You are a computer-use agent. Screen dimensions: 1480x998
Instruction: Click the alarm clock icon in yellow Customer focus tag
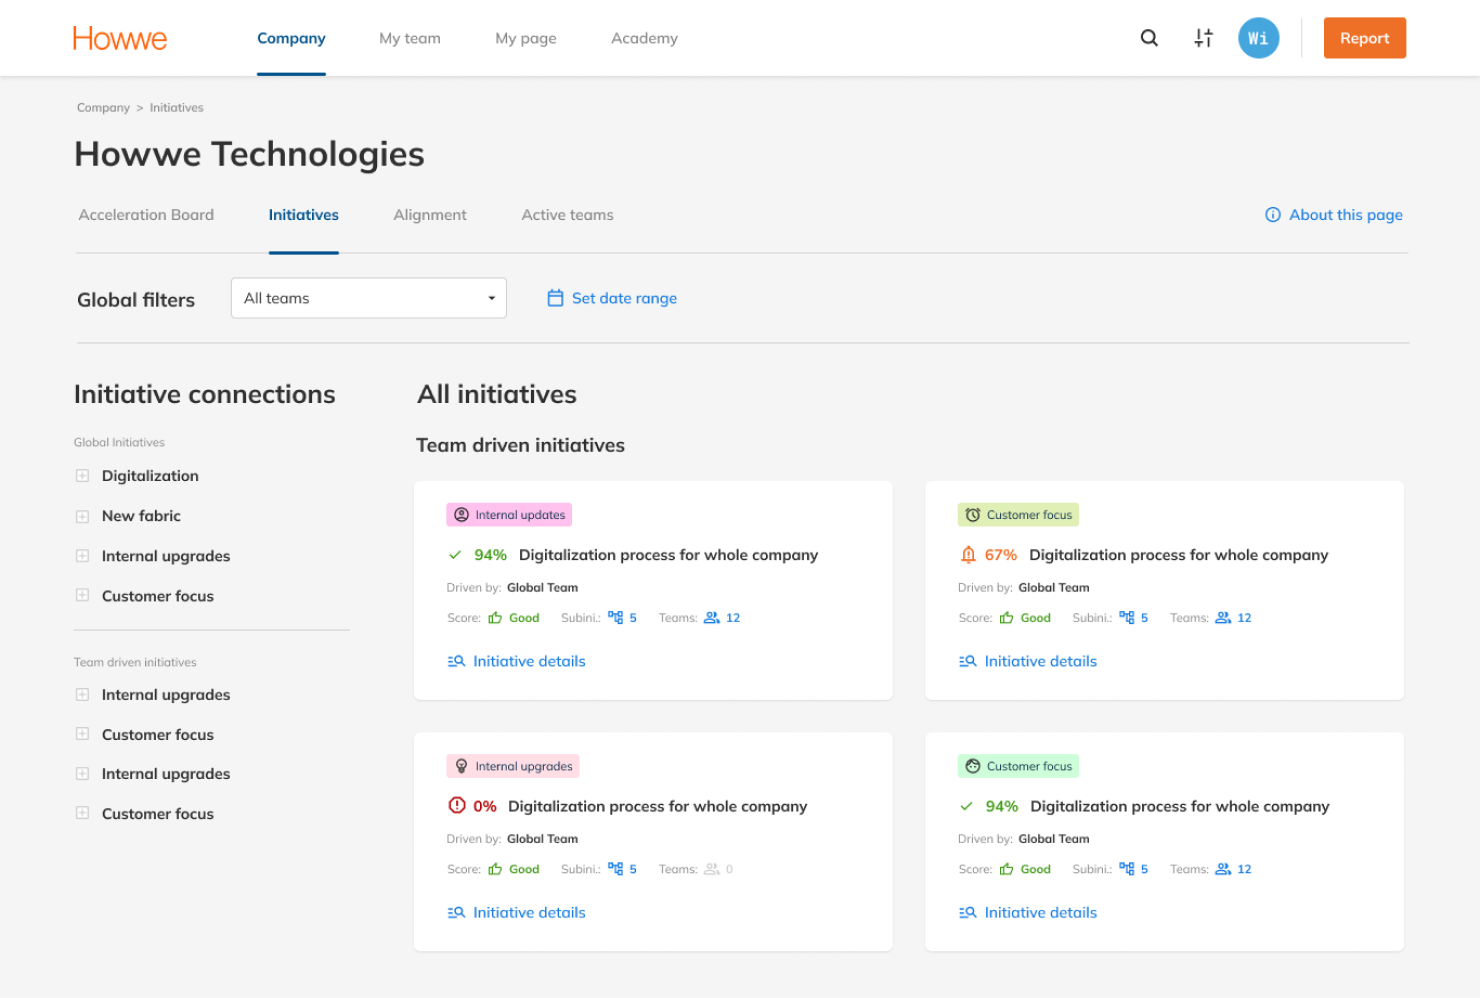[972, 515]
